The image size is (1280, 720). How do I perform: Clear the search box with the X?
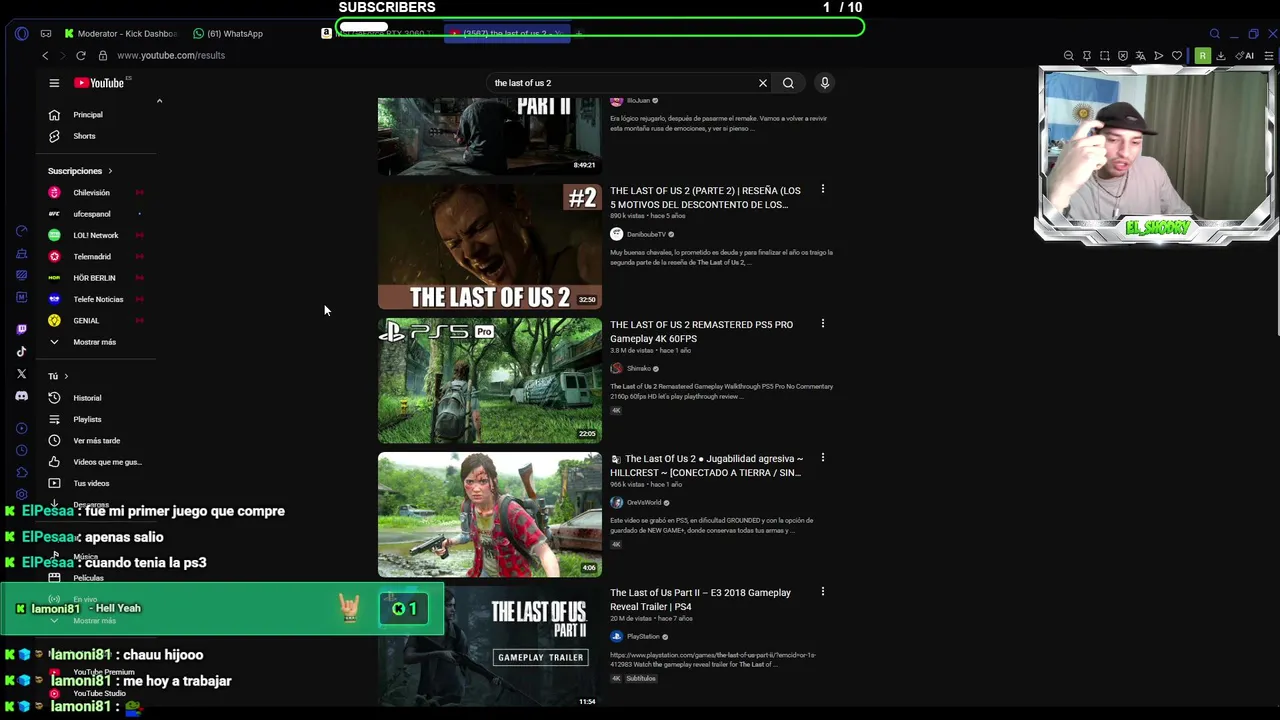(x=763, y=83)
